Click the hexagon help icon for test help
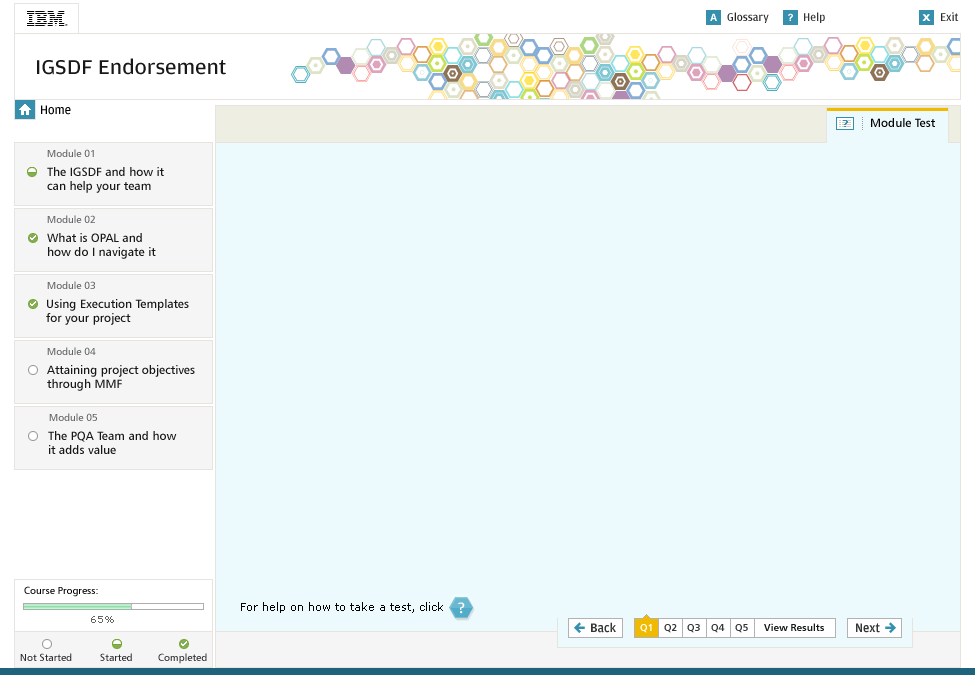This screenshot has width=975, height=675. coord(461,608)
